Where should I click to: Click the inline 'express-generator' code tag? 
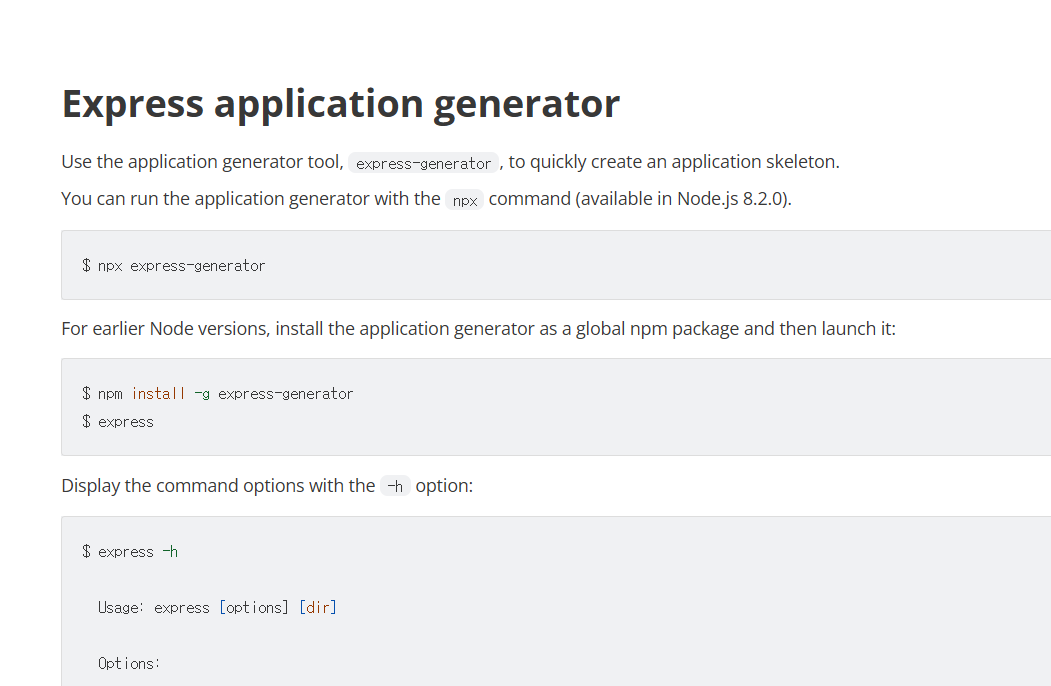coord(423,163)
